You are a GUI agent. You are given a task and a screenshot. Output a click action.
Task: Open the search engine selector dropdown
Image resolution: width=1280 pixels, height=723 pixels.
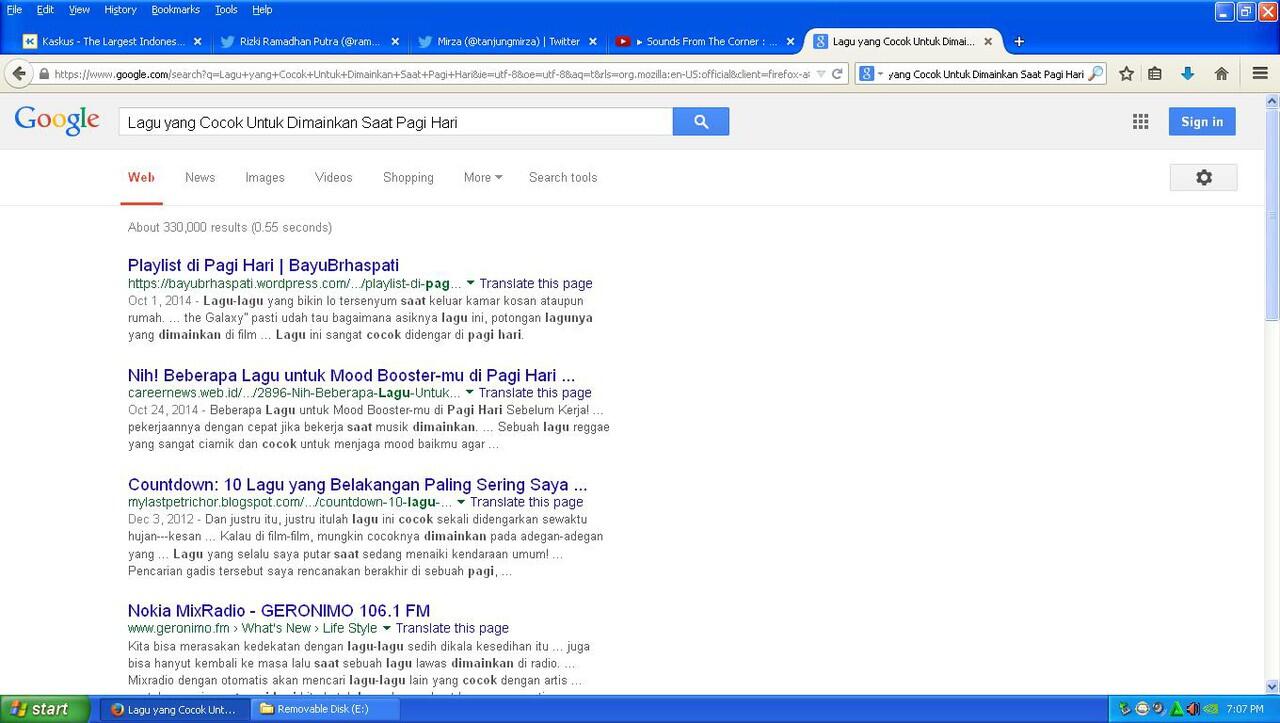870,74
